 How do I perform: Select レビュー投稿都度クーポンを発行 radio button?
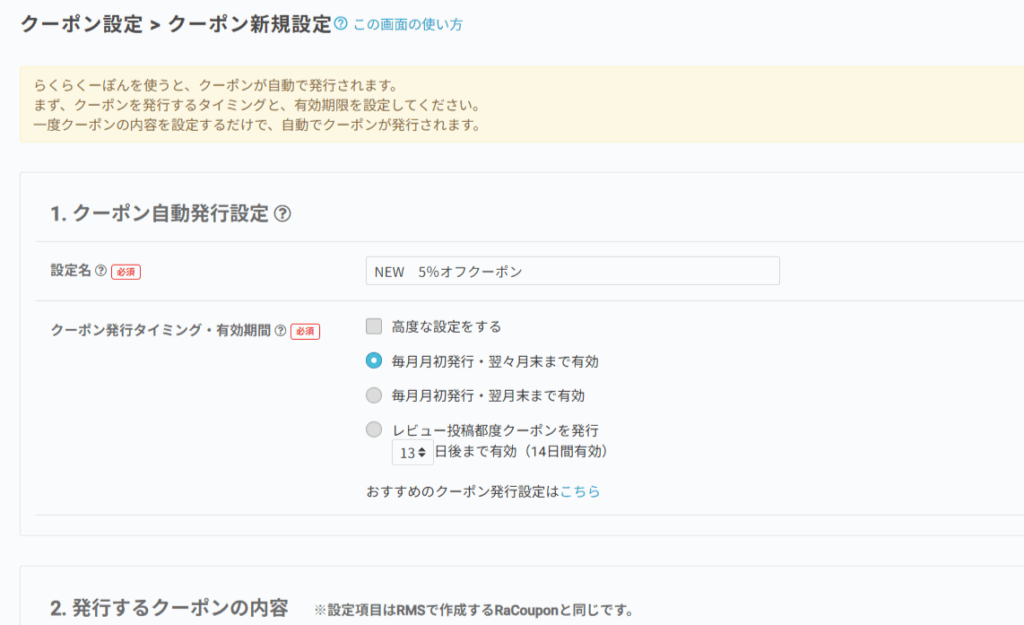click(374, 430)
